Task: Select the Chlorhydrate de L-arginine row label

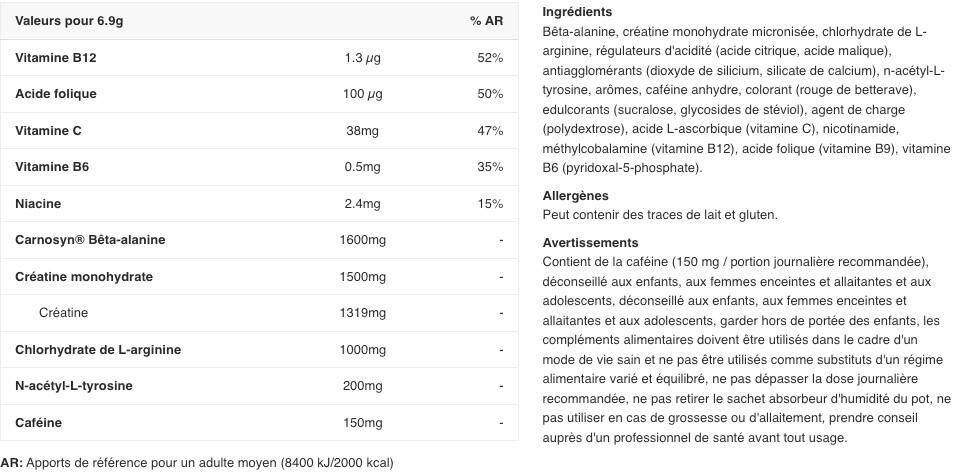Action: click(98, 350)
